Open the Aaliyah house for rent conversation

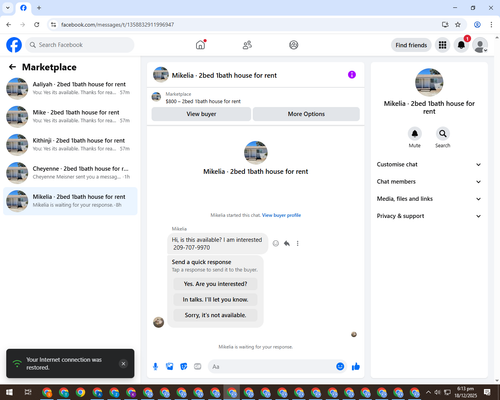pyautogui.click(x=70, y=88)
